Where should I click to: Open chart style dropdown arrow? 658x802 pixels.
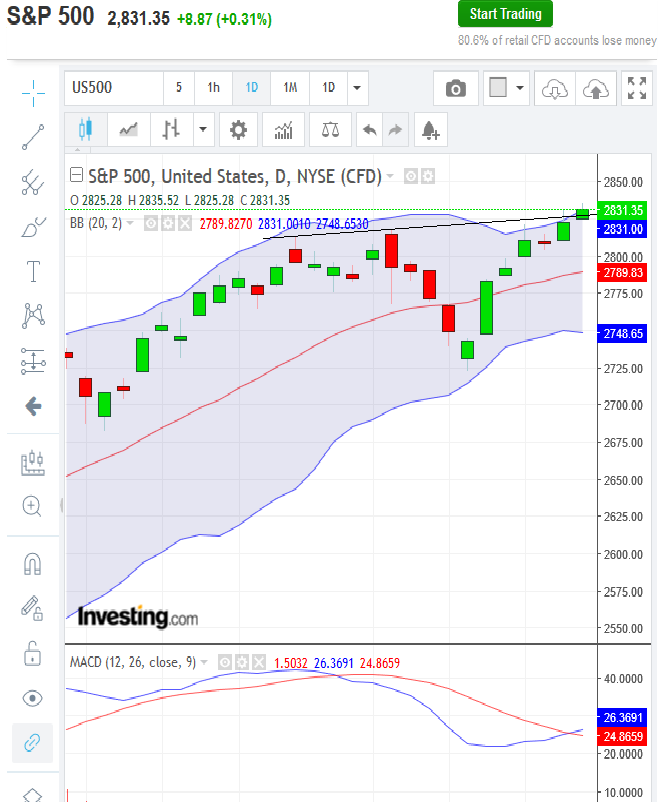[x=203, y=129]
